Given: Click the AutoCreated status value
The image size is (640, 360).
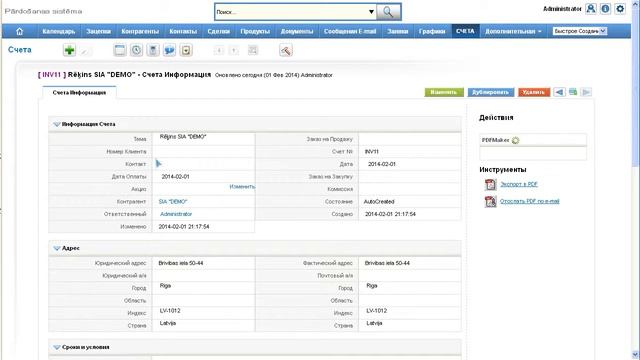Looking at the screenshot, I should [379, 202].
